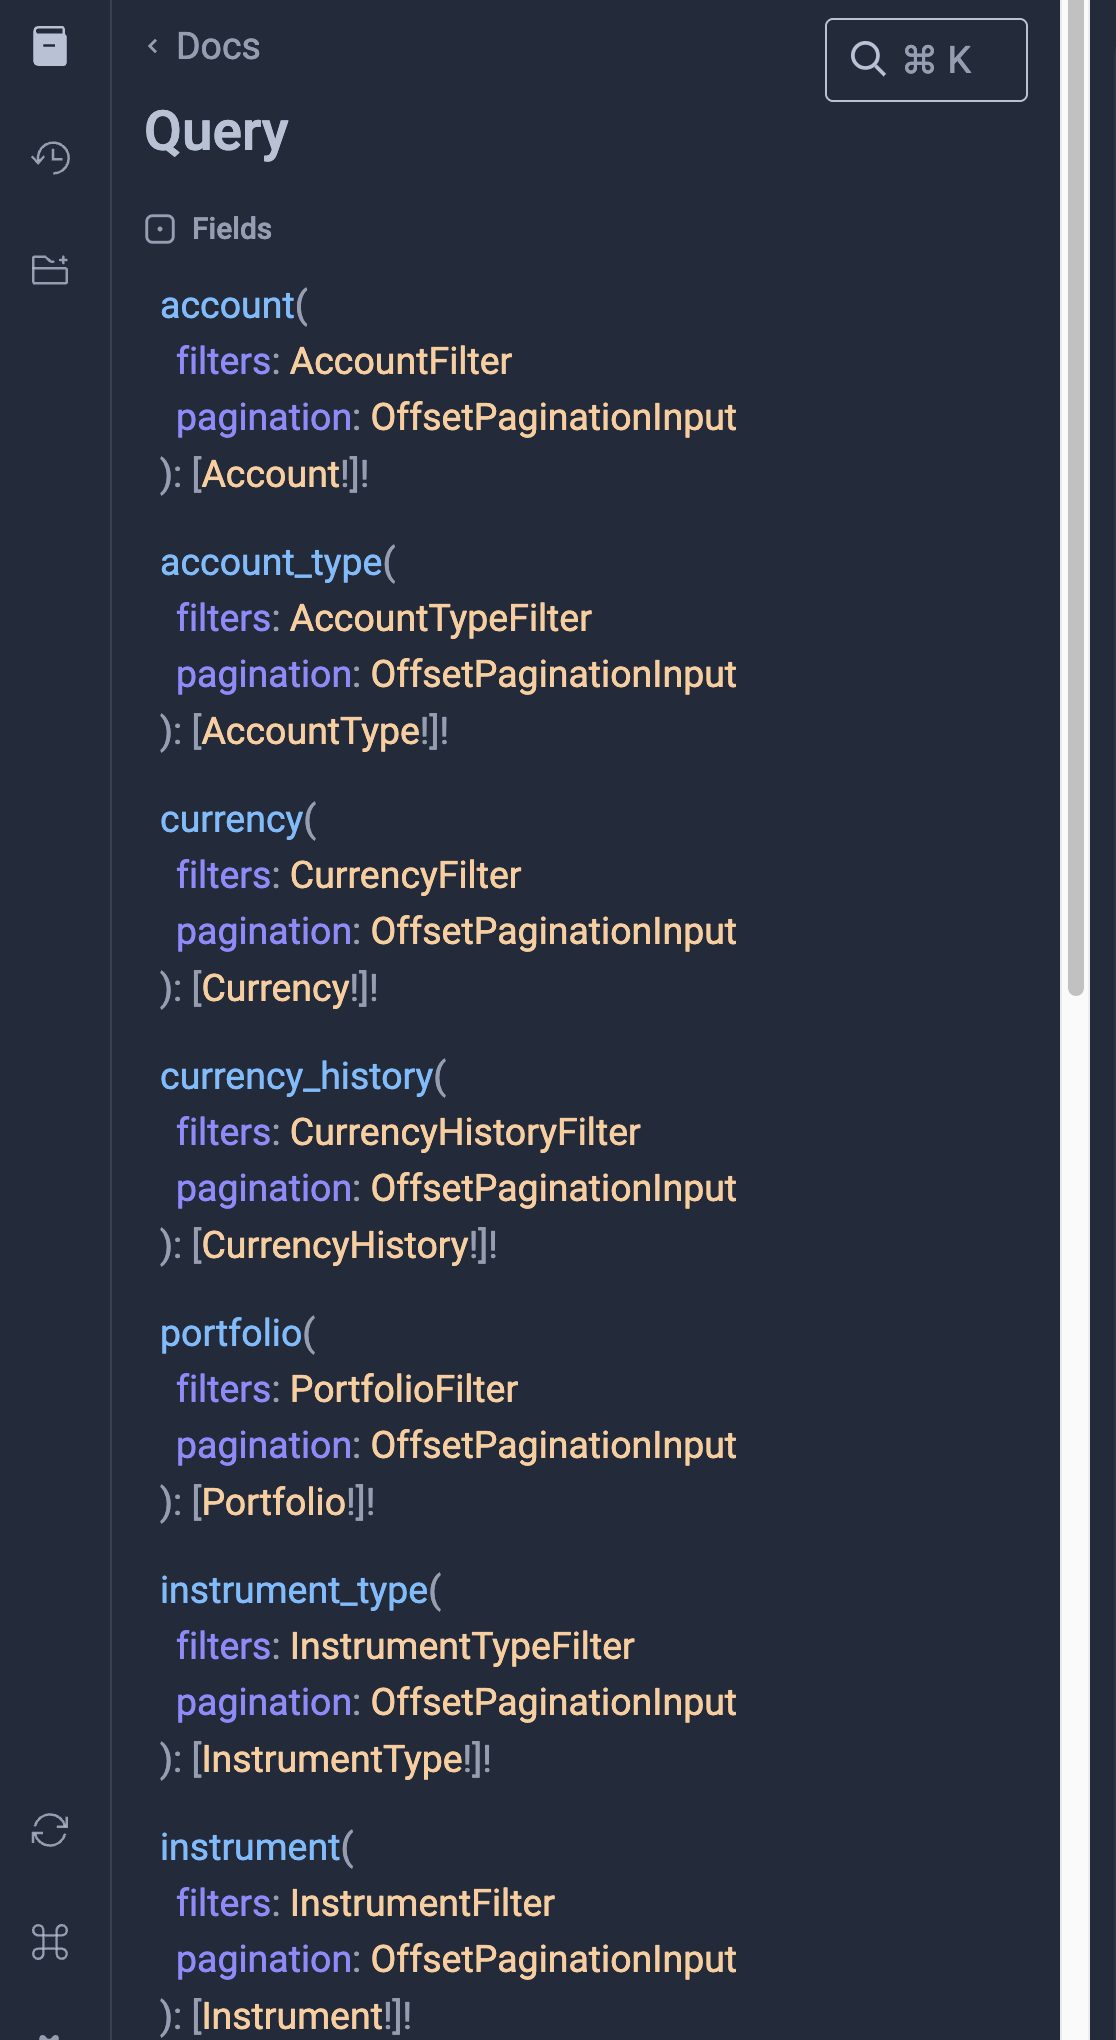Click the Fields section marker icon

click(x=160, y=227)
